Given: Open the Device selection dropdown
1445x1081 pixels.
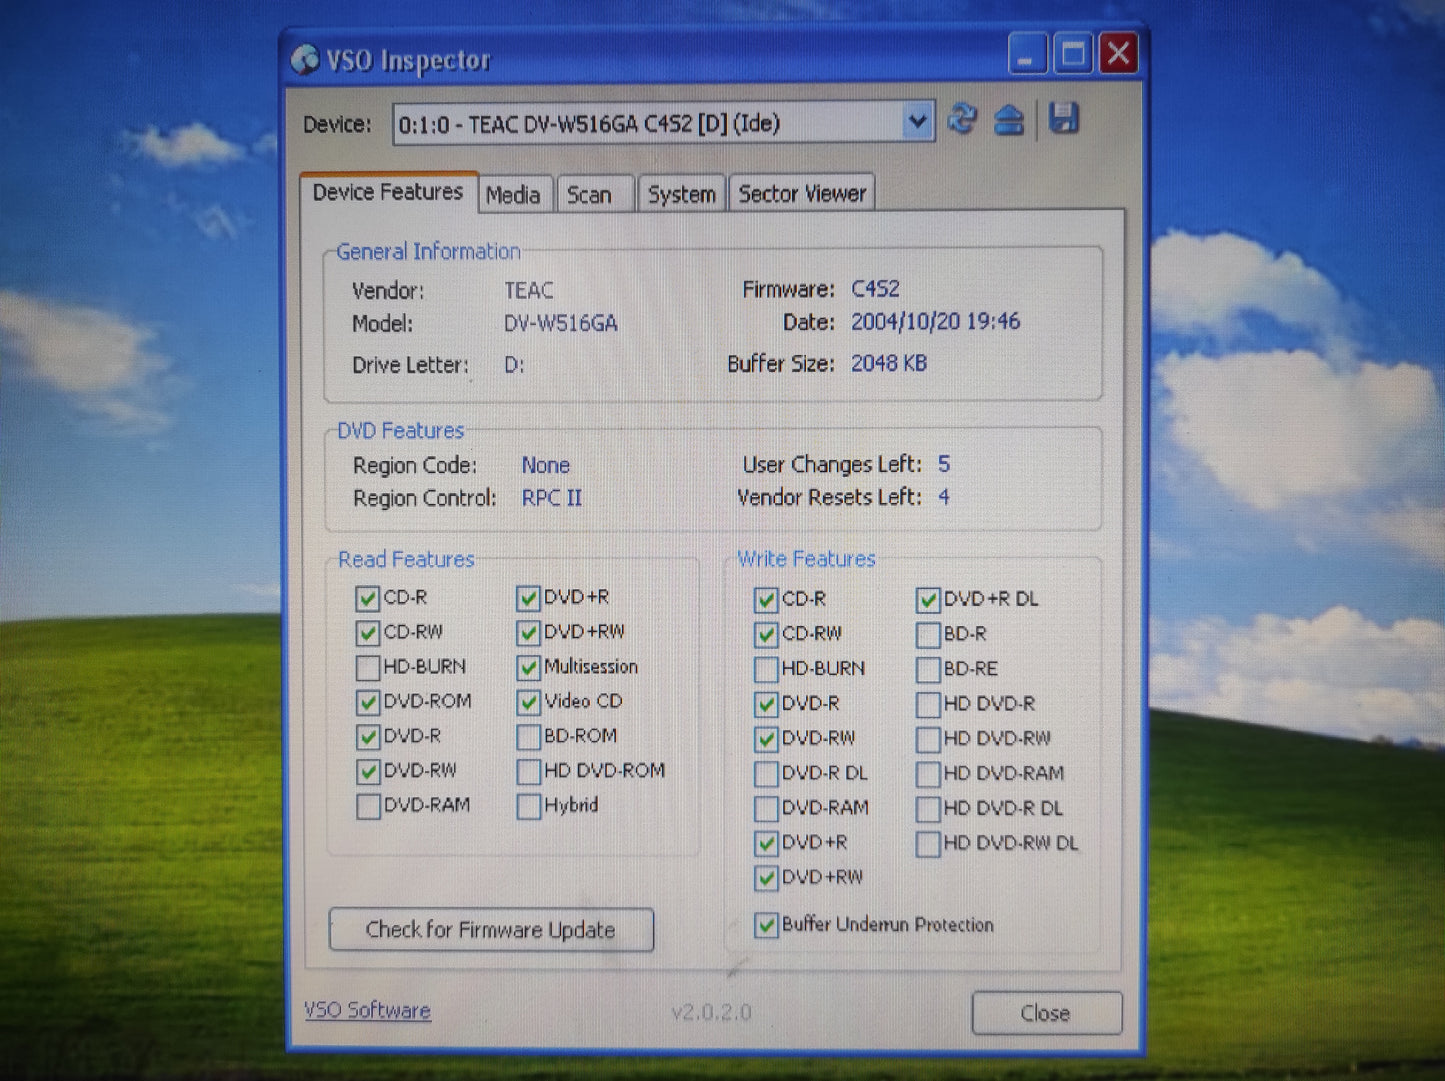Looking at the screenshot, I should coord(916,122).
